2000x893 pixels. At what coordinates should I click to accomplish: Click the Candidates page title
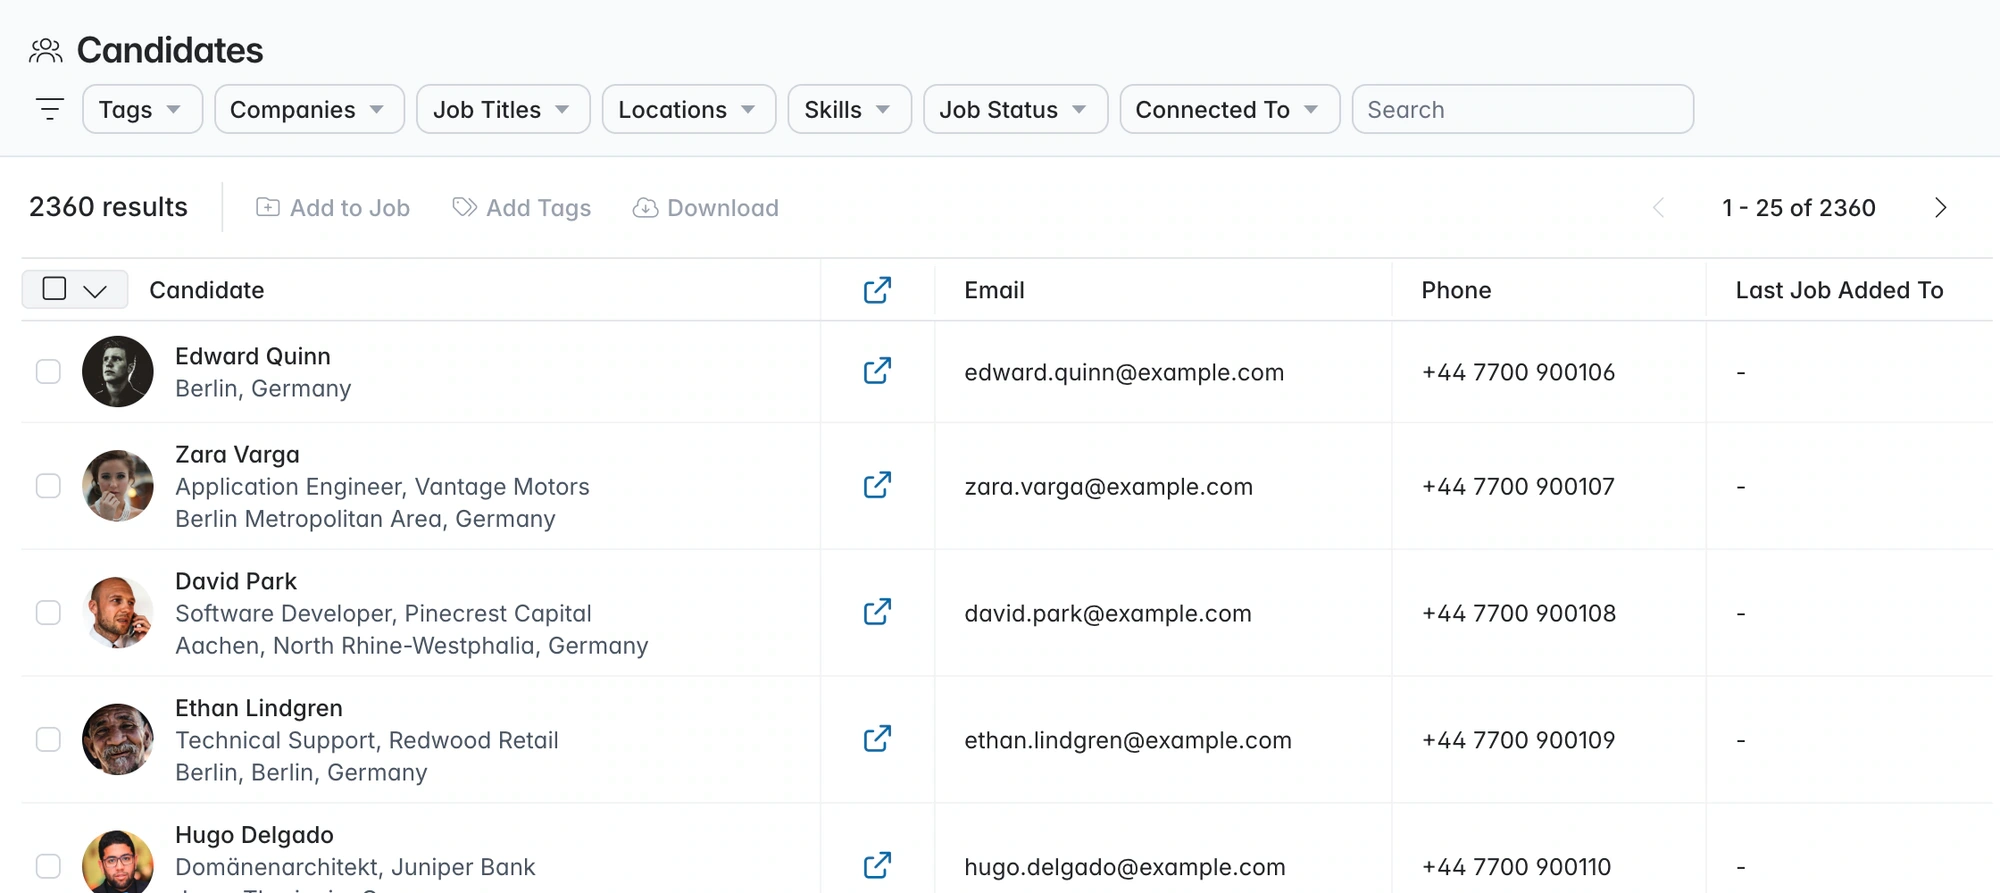tap(170, 50)
